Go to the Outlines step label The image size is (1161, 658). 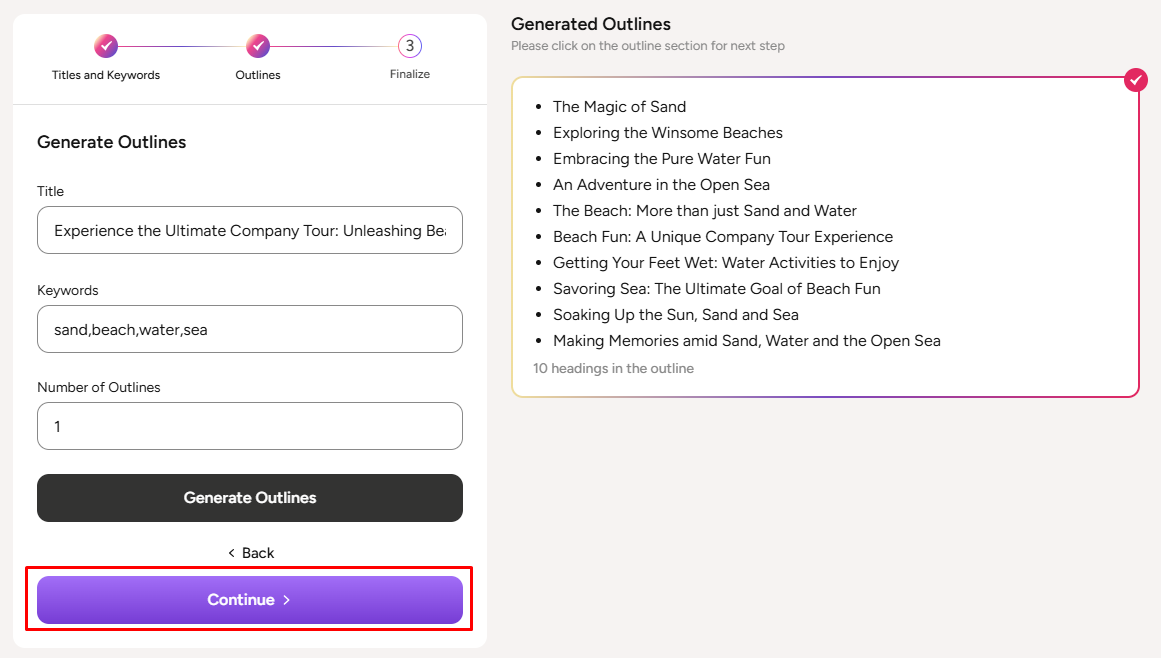coord(258,75)
